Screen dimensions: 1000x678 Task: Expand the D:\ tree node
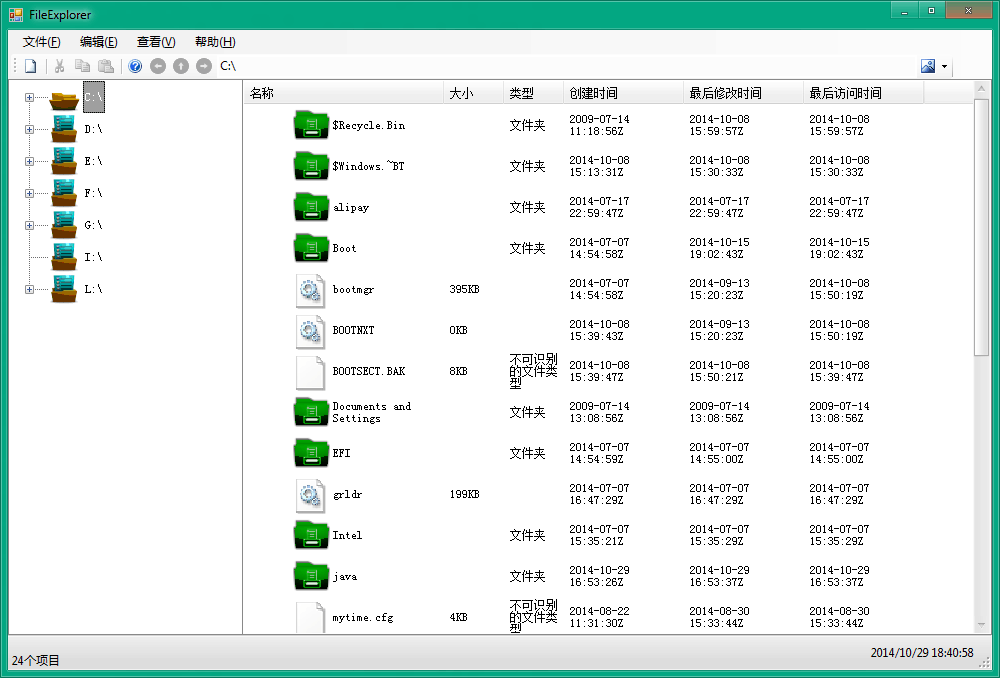[x=29, y=129]
